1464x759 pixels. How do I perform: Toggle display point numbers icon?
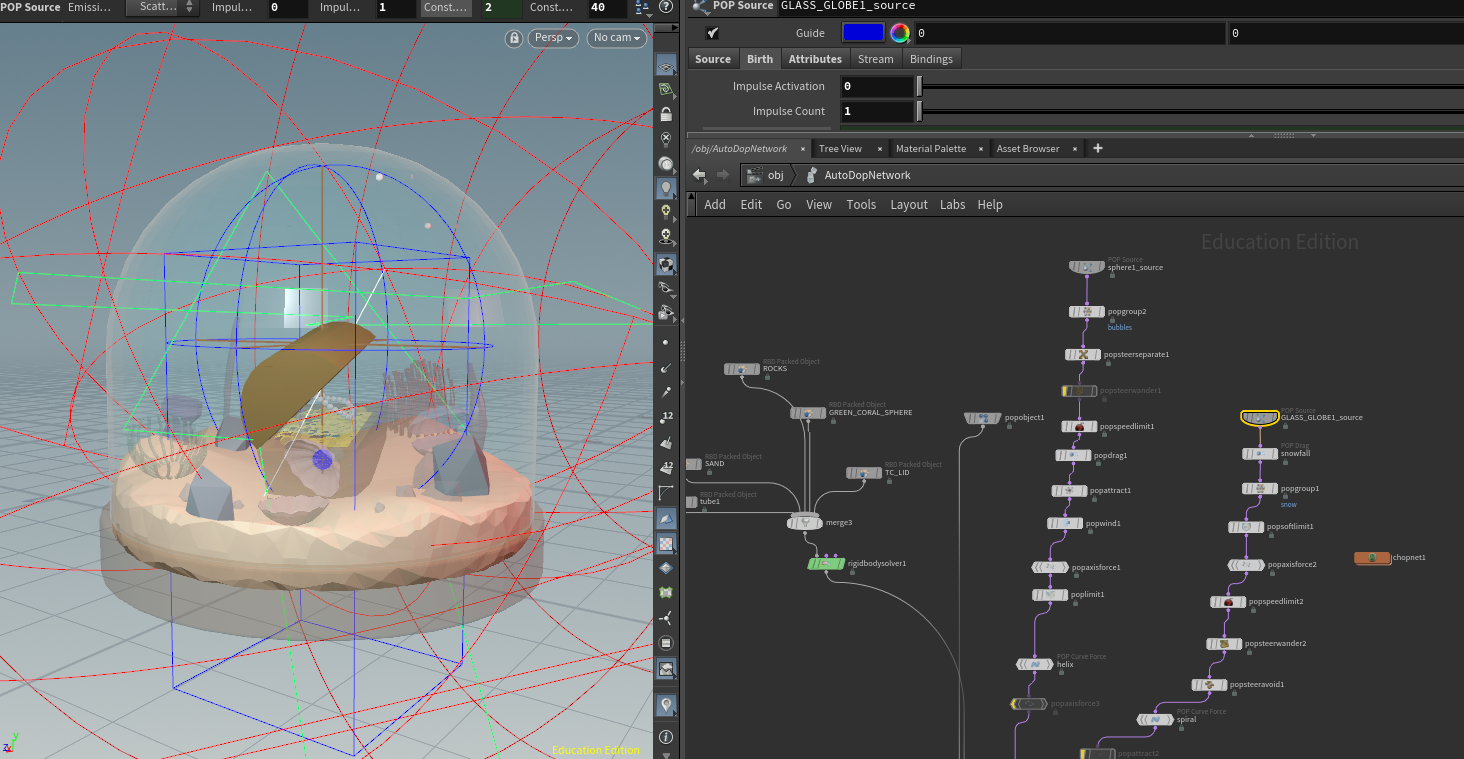[666, 417]
